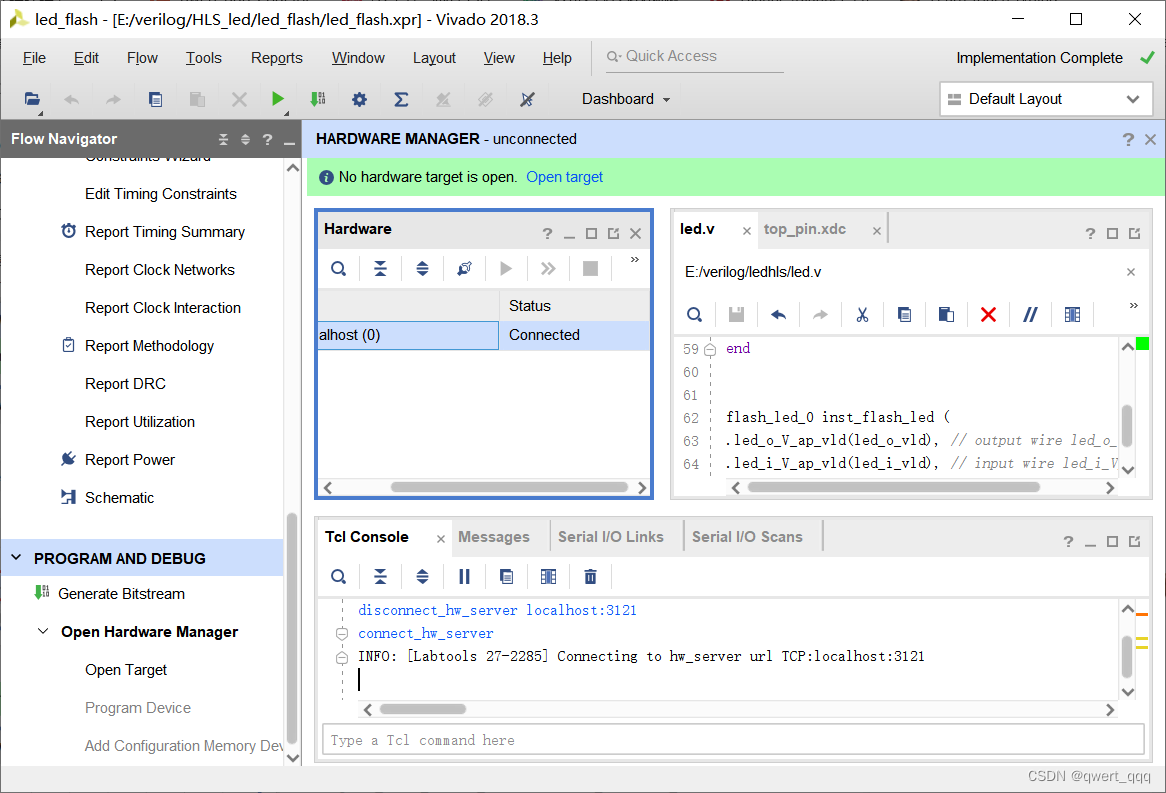Collapse the PROGRAM AND DEBUG section
The height and width of the screenshot is (793, 1166).
16,558
